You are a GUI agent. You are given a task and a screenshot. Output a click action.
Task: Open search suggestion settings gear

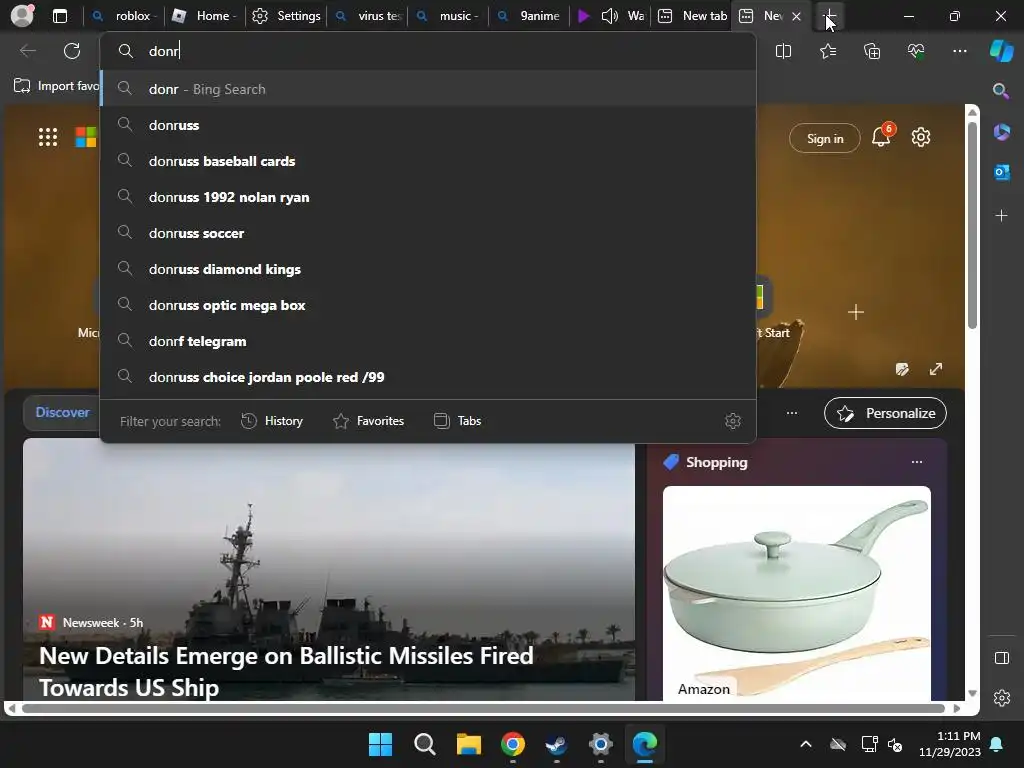(733, 421)
